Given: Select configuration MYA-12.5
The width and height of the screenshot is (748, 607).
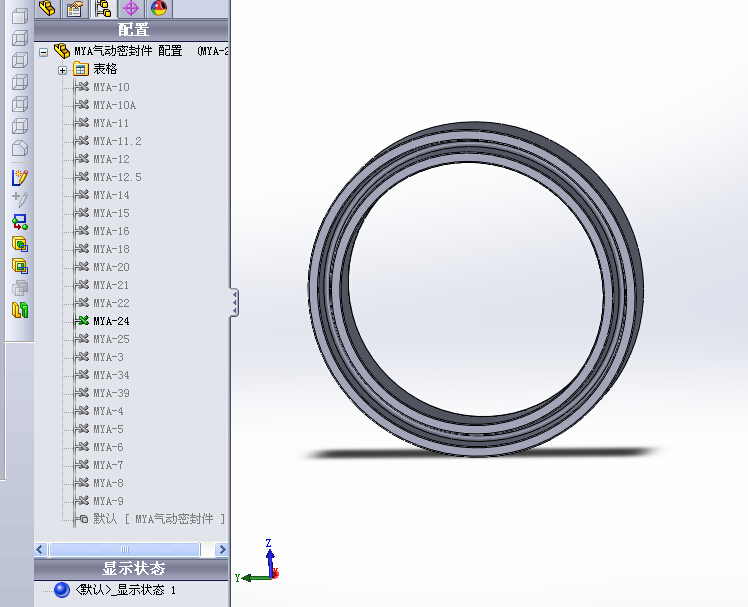Looking at the screenshot, I should (117, 177).
